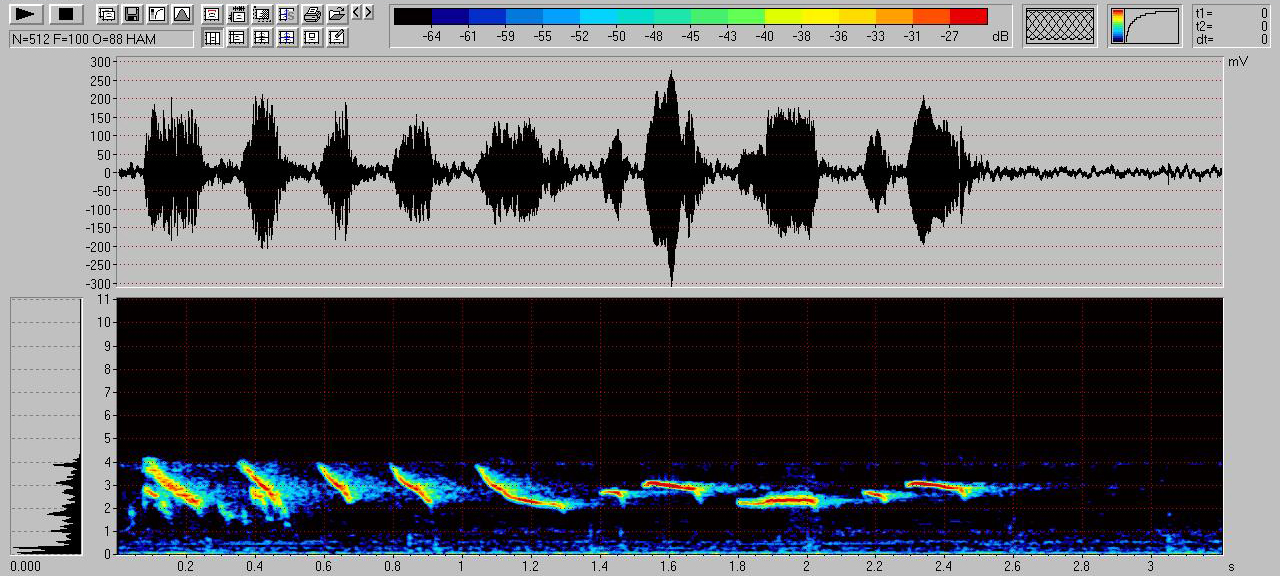The height and width of the screenshot is (576, 1280).
Task: Click the bell-curve window function icon
Action: click(181, 15)
